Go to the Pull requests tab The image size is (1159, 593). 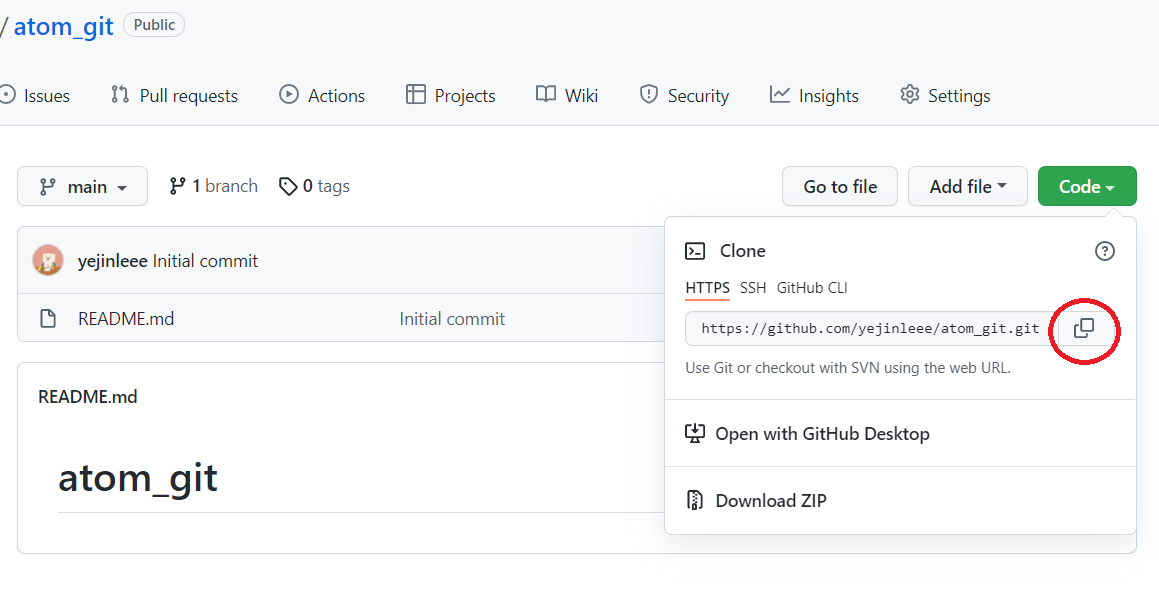174,95
